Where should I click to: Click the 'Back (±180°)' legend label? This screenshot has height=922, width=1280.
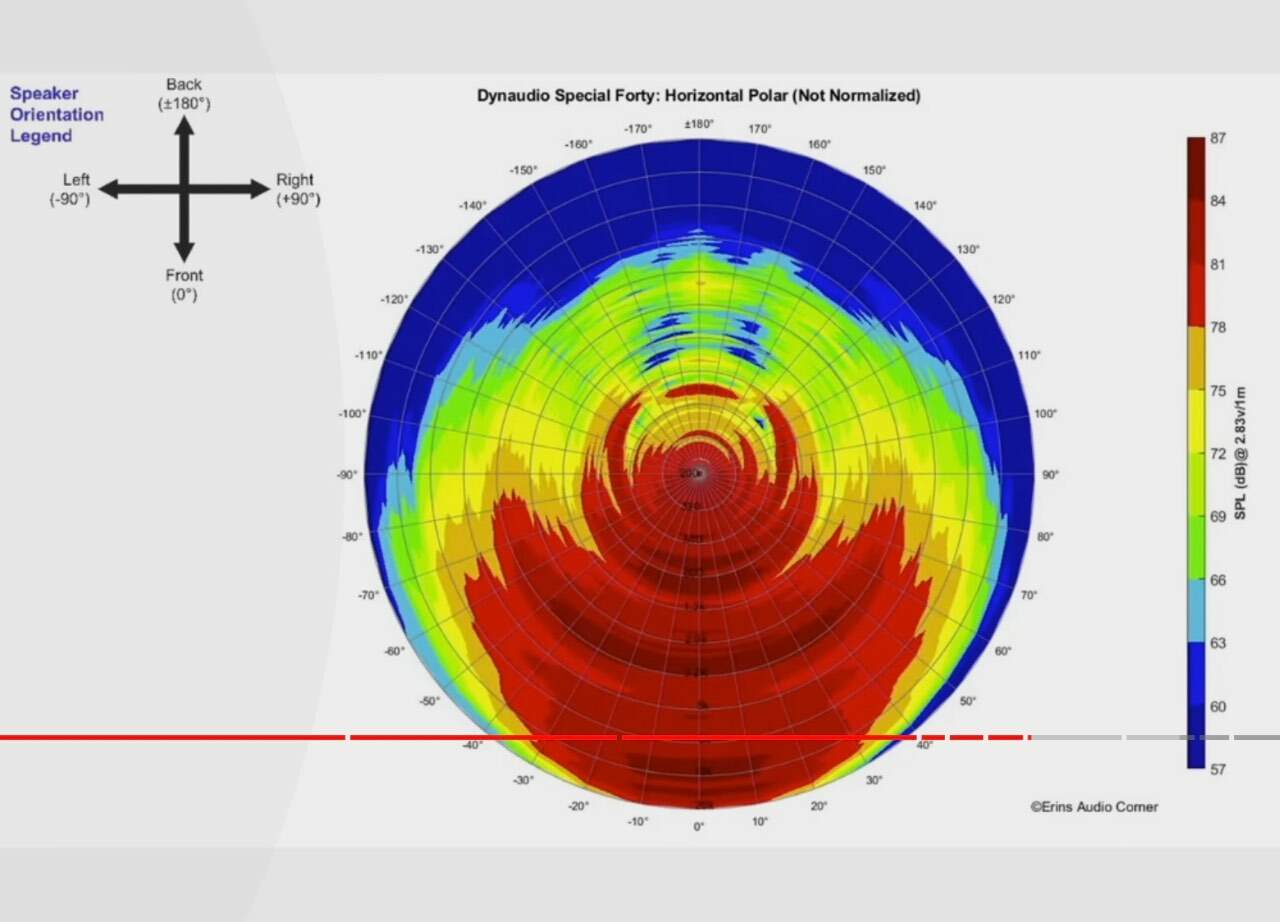pos(184,94)
